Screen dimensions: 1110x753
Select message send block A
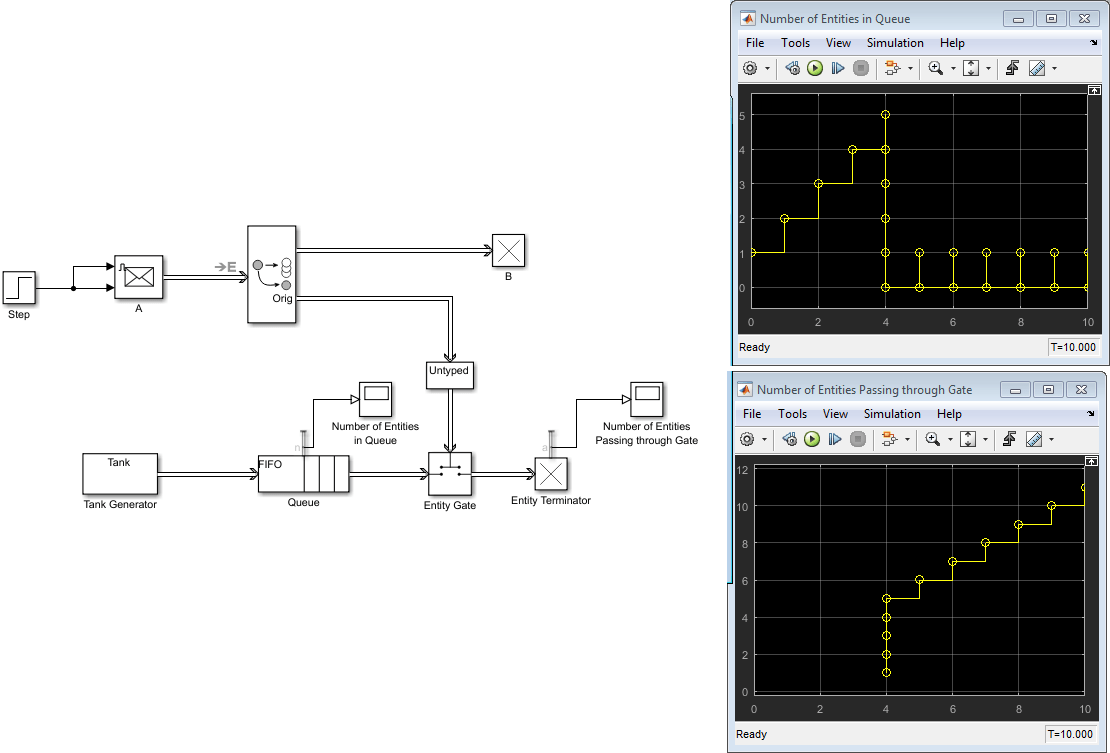139,277
